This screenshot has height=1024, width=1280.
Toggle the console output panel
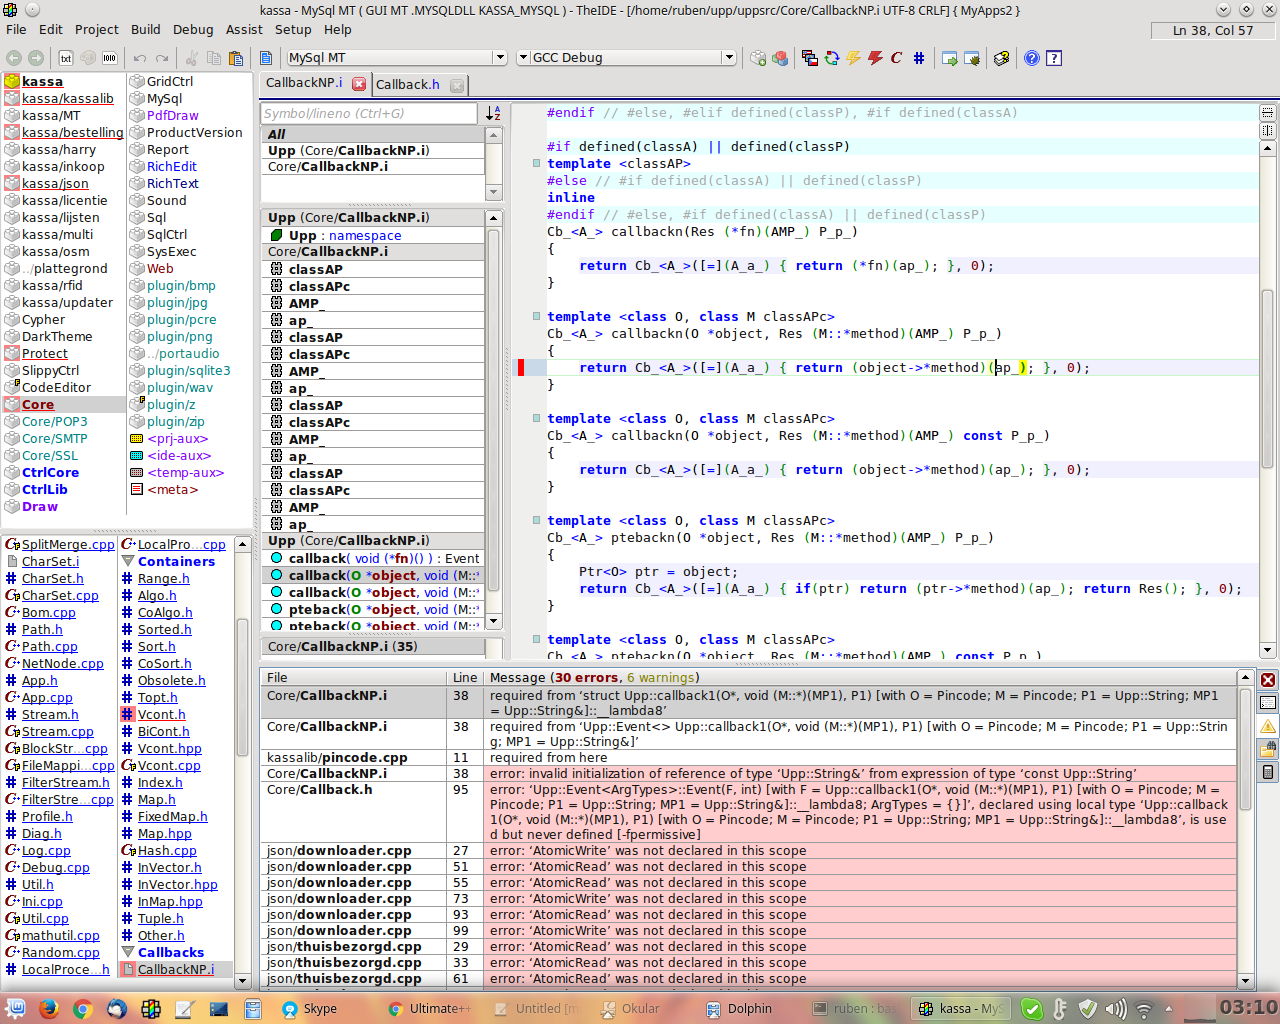coord(1268,703)
